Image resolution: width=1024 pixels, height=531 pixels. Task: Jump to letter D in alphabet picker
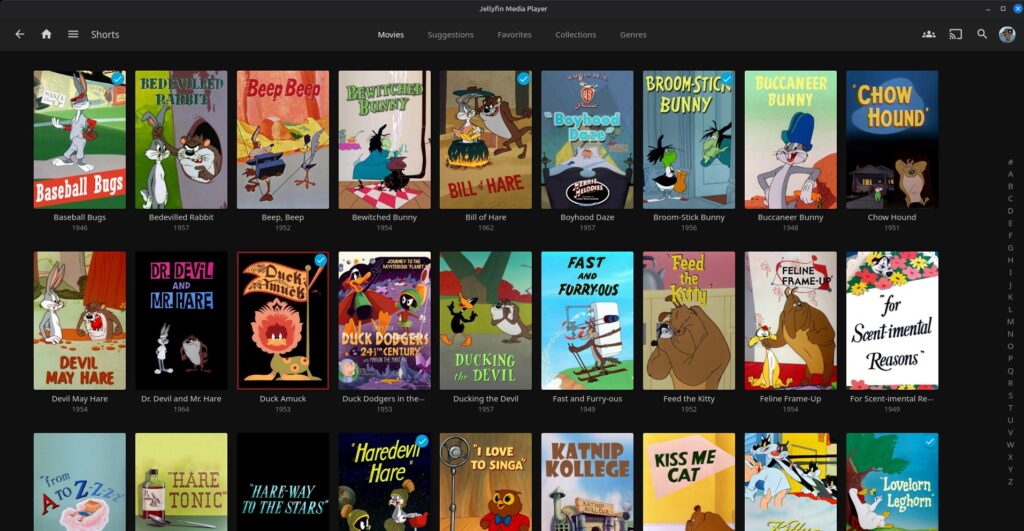(1010, 211)
